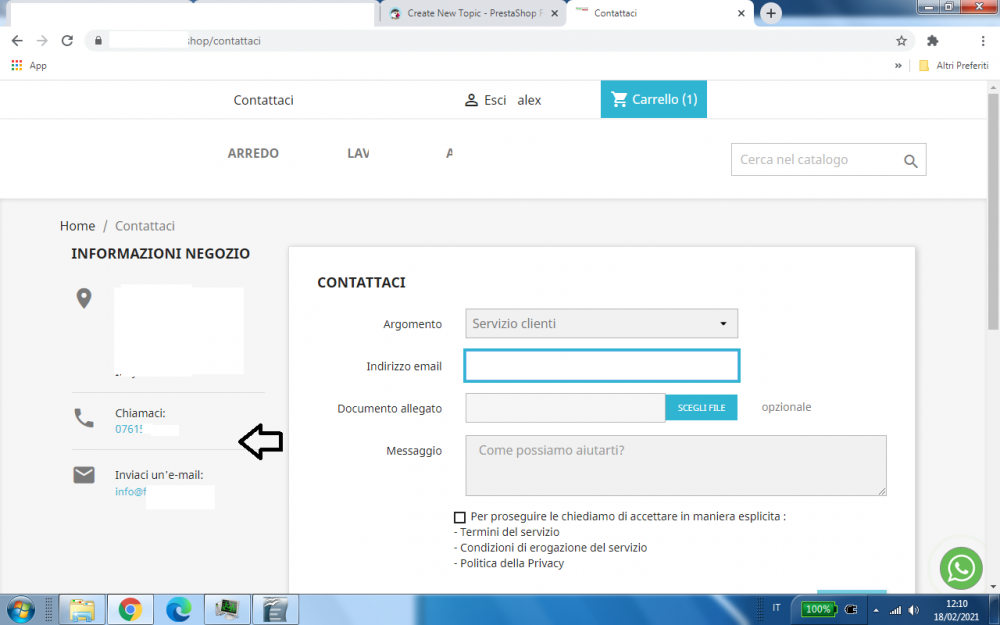Open the App grid shortcut in bookmarks bar
Screen dimensions: 1000x625
tap(29, 66)
